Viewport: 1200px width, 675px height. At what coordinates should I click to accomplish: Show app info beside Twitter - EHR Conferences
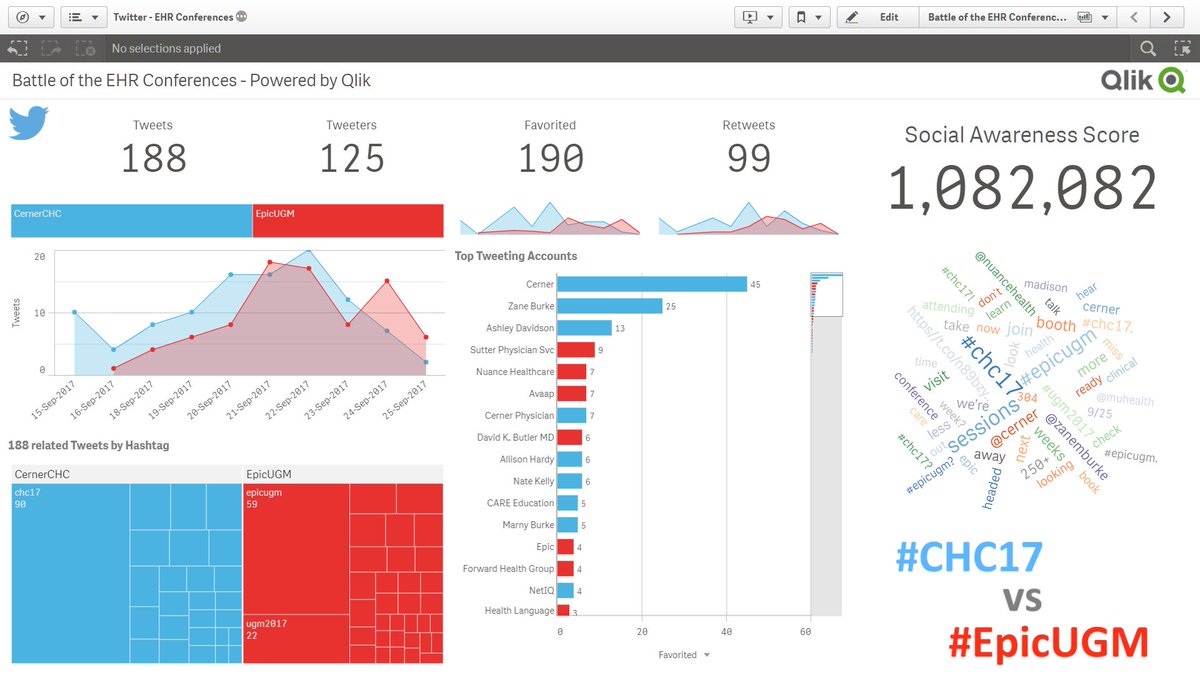pyautogui.click(x=242, y=18)
